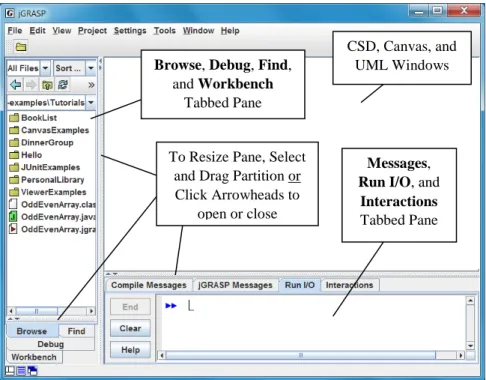Viewport: 486px width, 380px height.
Task: Switch to the Compile Messages tab
Action: (149, 285)
